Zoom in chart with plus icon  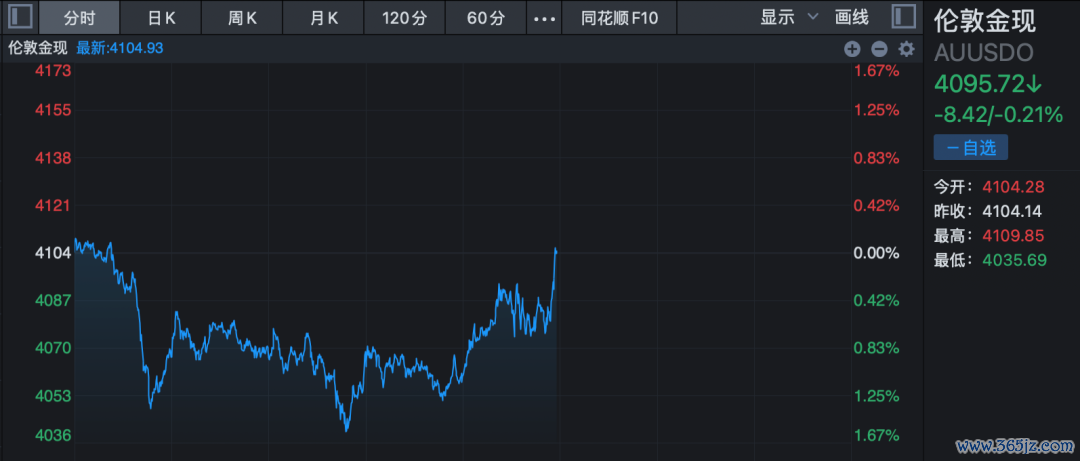tap(852, 48)
